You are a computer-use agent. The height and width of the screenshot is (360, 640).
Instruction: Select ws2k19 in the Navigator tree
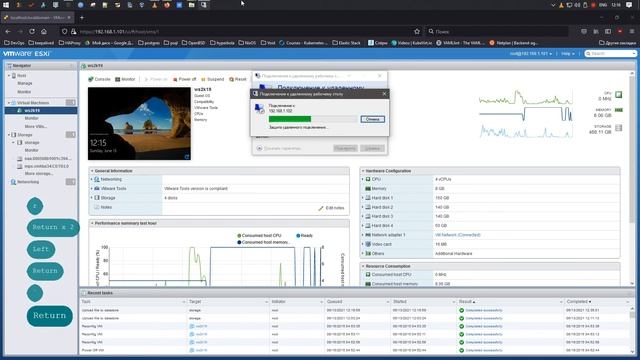(x=32, y=111)
